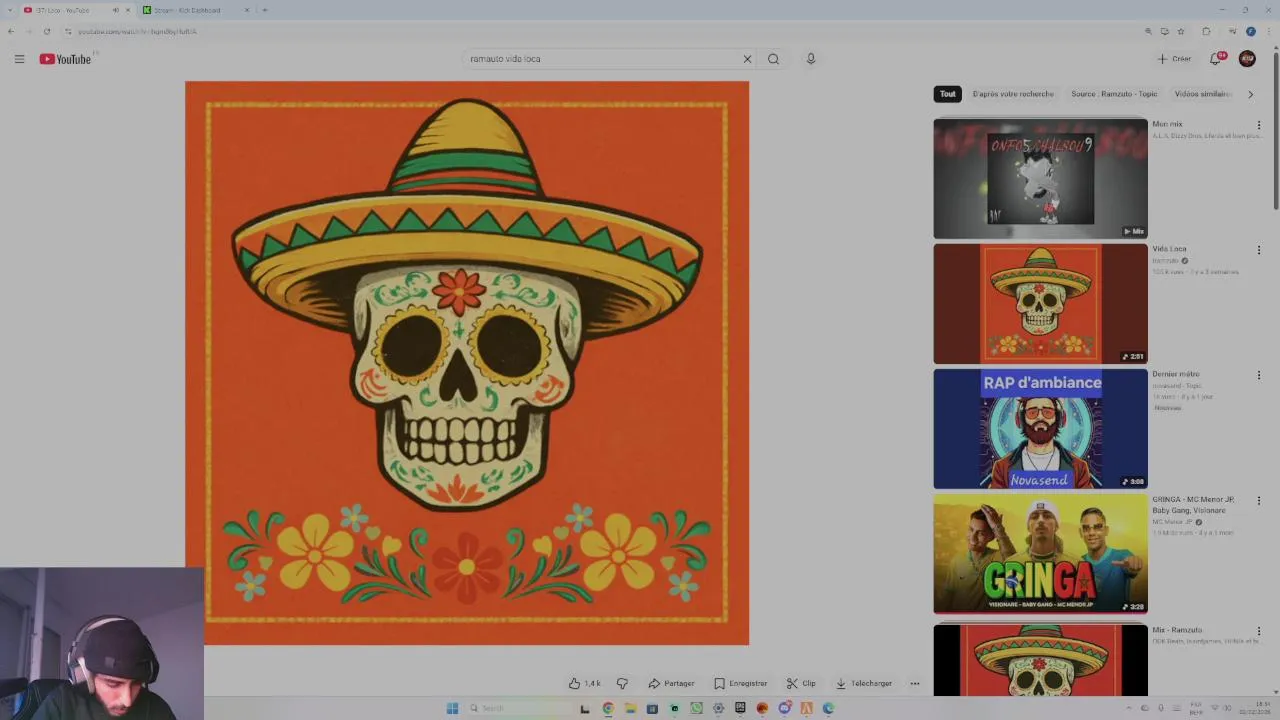
Task: Switch to the Kick Dashboard tab
Action: point(195,10)
